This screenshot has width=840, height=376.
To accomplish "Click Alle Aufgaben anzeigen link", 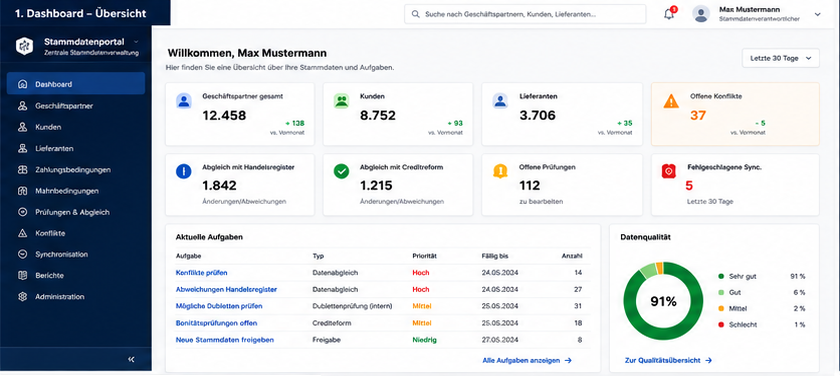I will (527, 360).
